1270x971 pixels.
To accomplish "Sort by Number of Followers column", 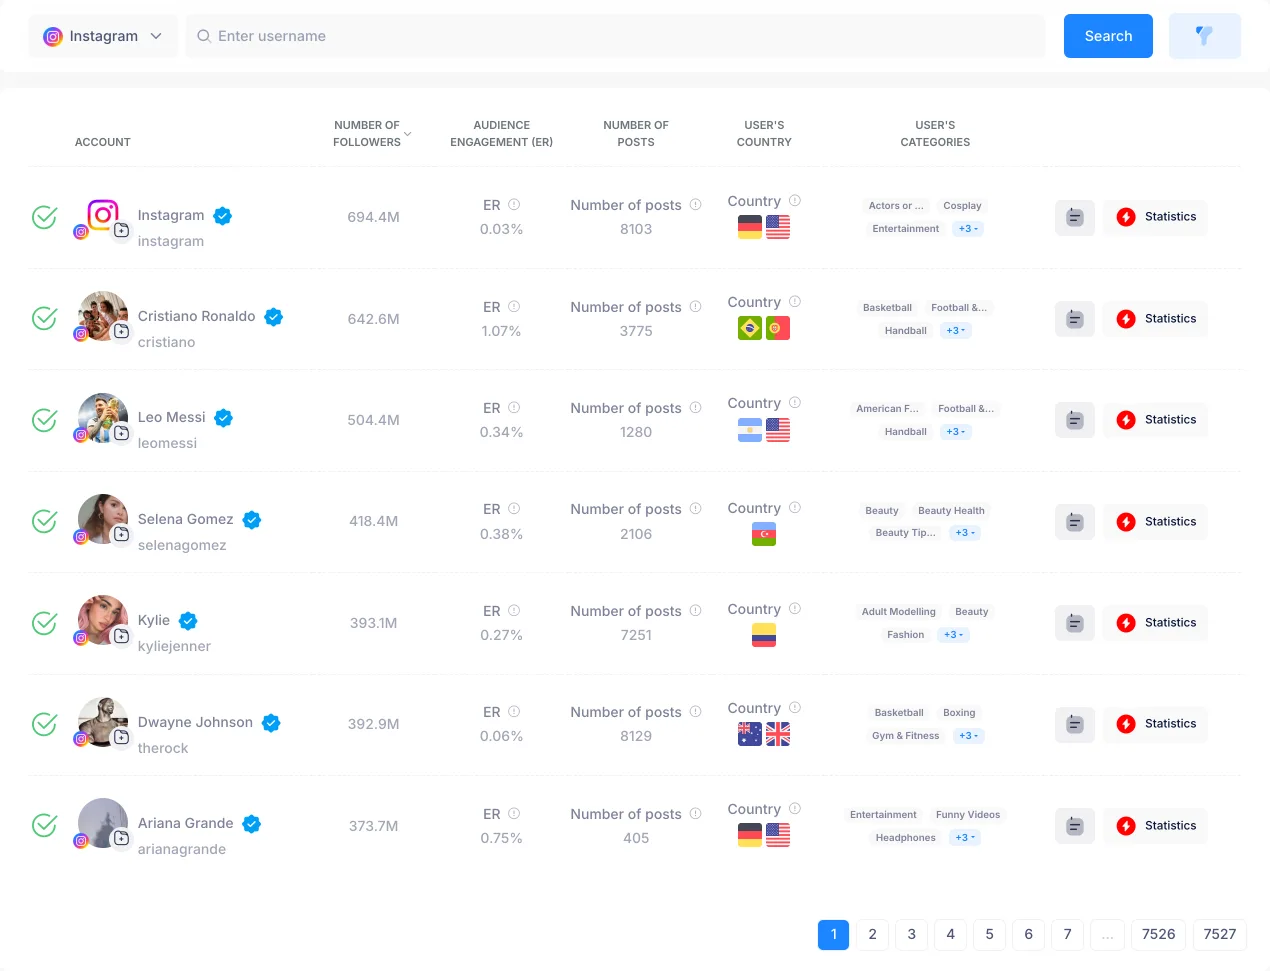I will point(372,134).
